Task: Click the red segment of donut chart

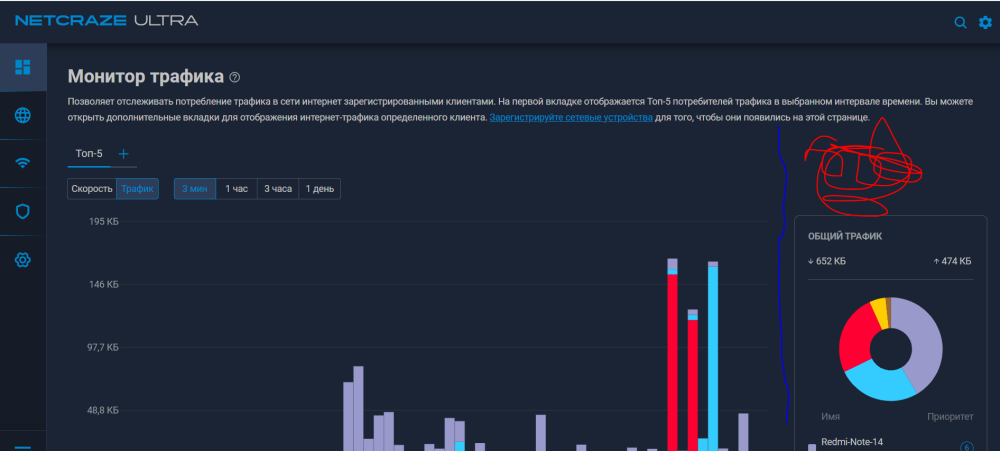Action: 856,337
